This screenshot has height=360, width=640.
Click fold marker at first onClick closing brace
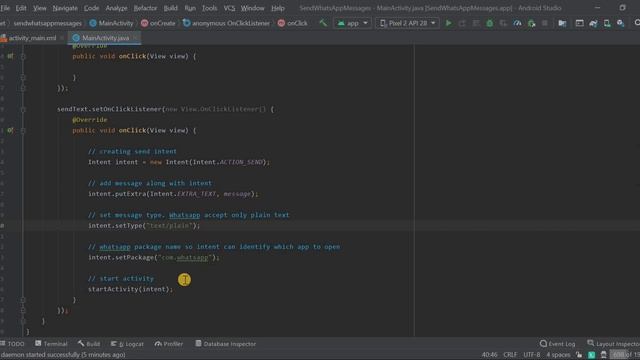(23, 78)
